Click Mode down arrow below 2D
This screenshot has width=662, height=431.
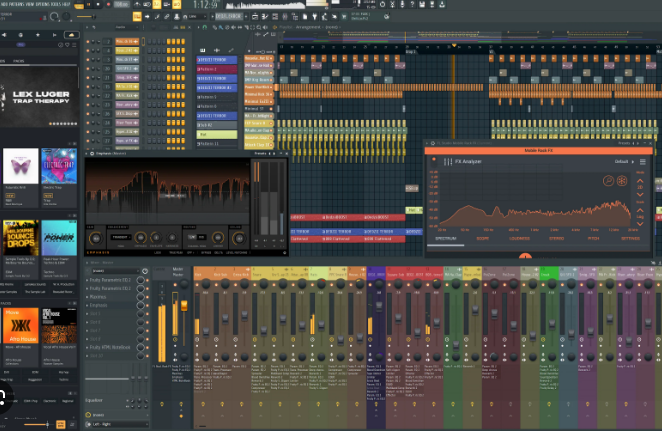(x=640, y=195)
